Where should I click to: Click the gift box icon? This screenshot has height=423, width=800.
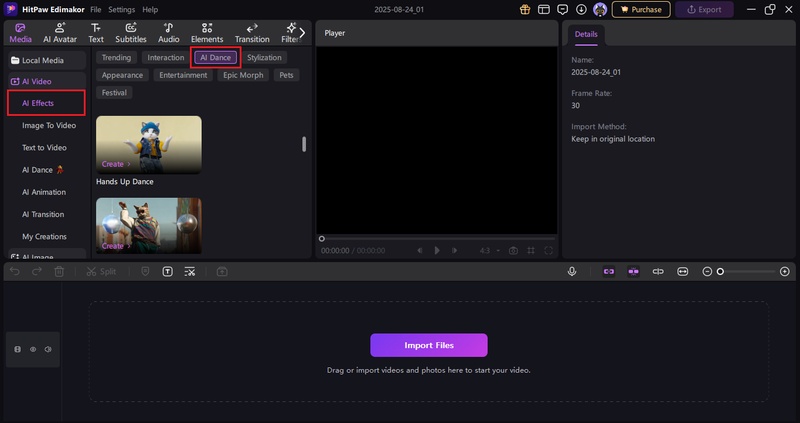(524, 9)
